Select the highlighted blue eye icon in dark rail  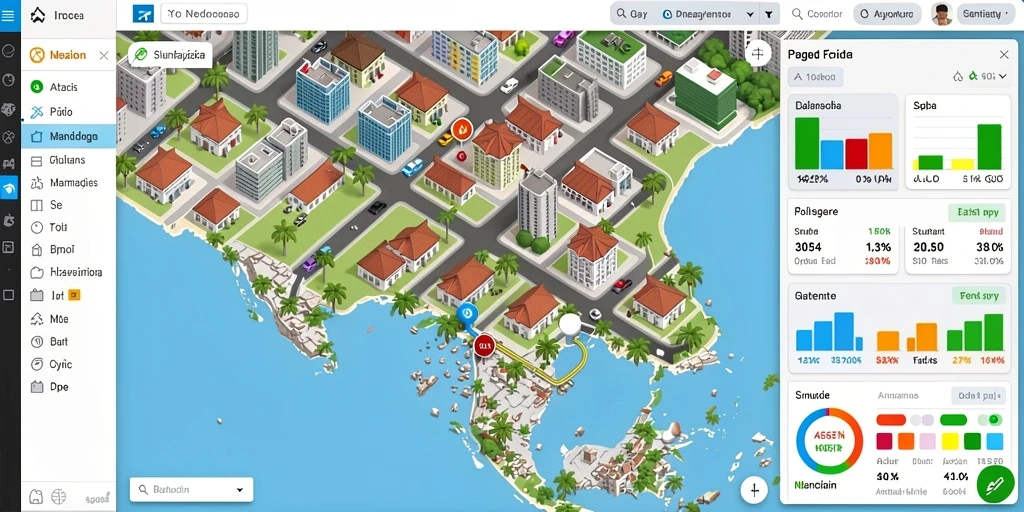click(8, 189)
